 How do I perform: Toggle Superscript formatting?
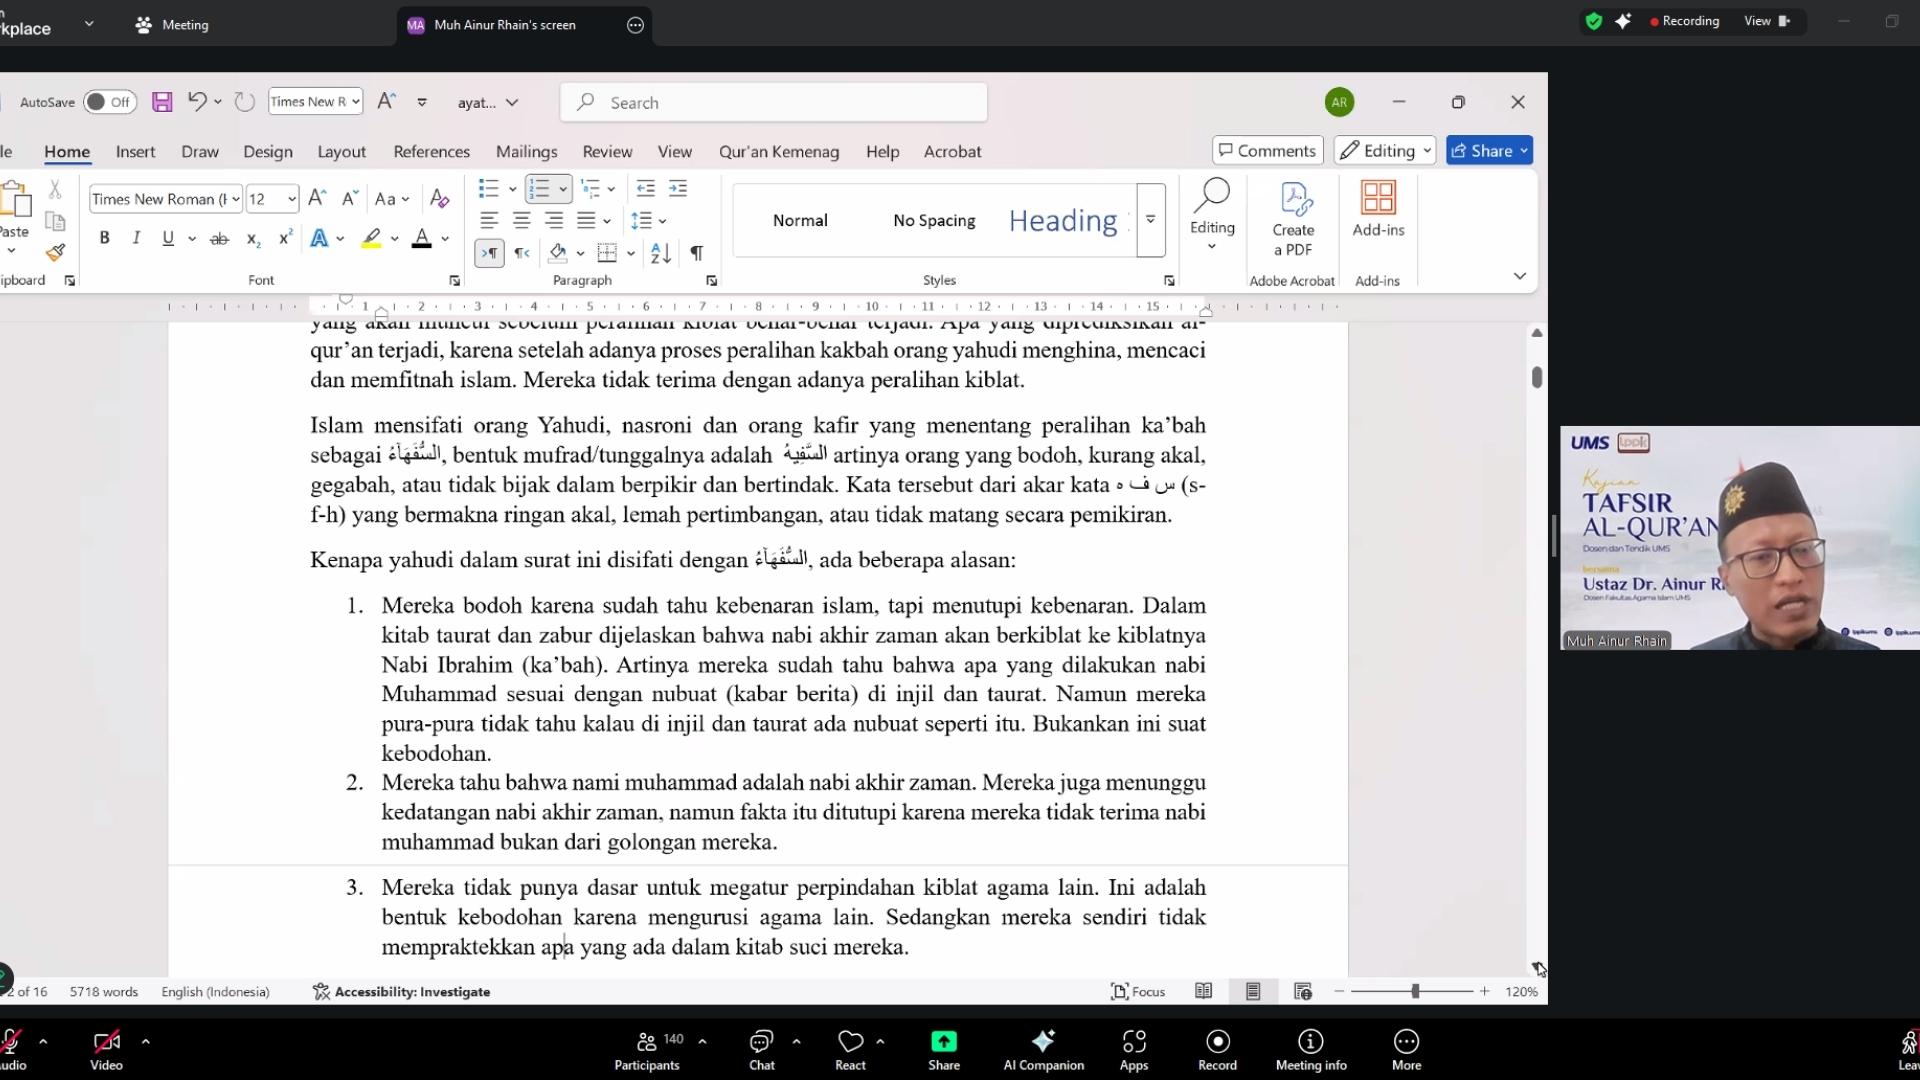[285, 238]
